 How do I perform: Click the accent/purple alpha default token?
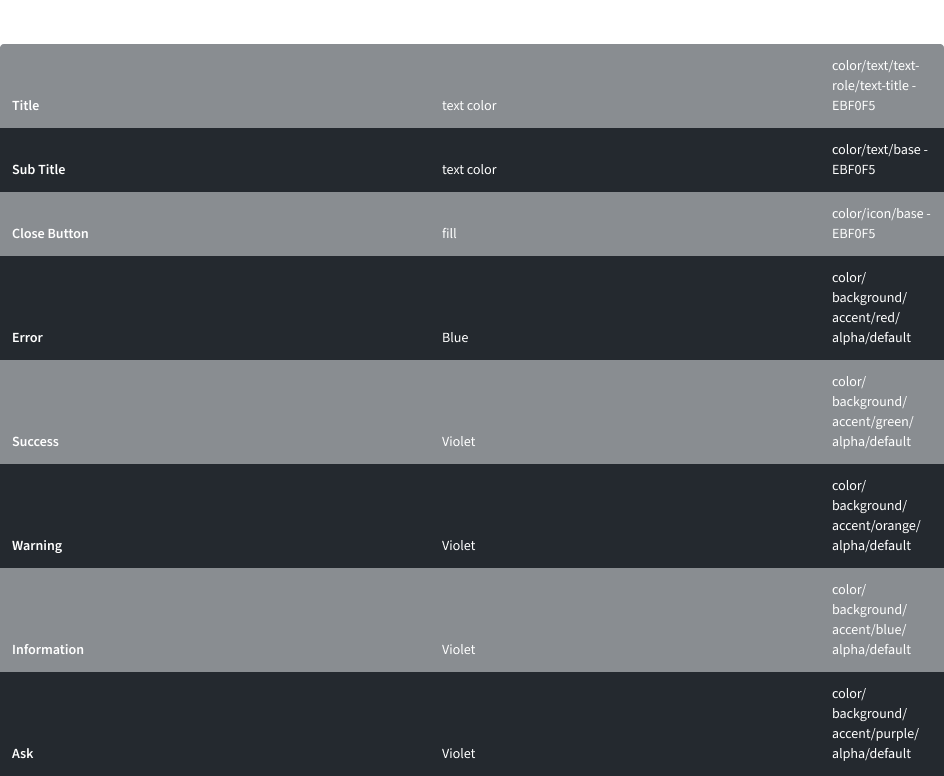click(875, 723)
